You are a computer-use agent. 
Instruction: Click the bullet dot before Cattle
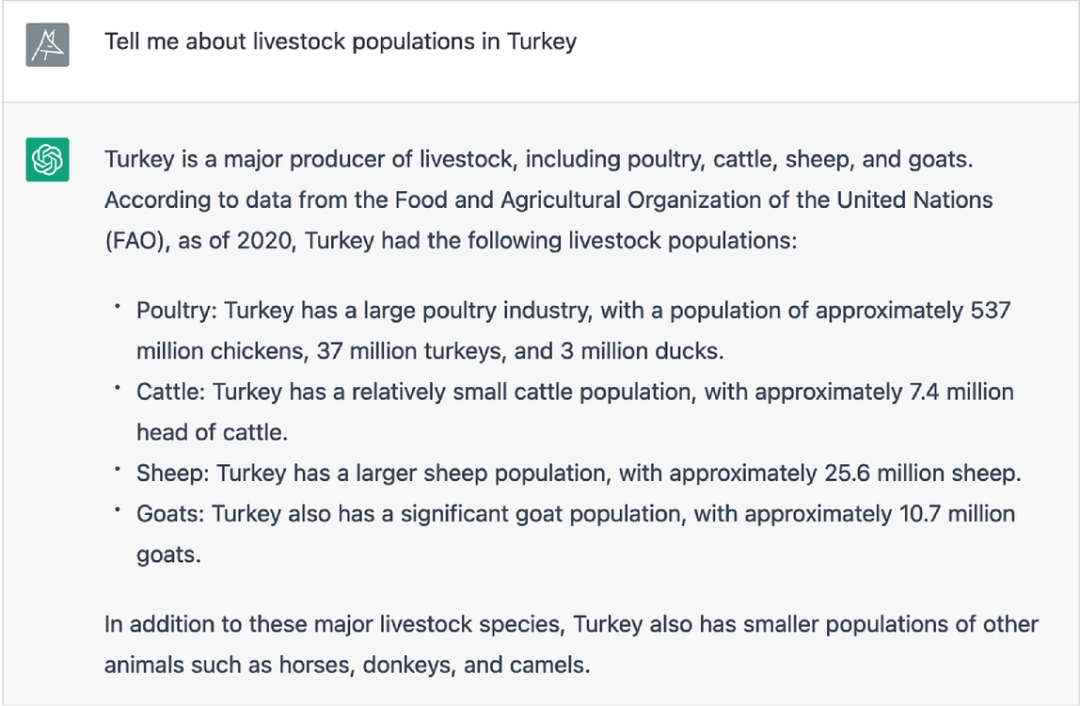[x=117, y=388]
